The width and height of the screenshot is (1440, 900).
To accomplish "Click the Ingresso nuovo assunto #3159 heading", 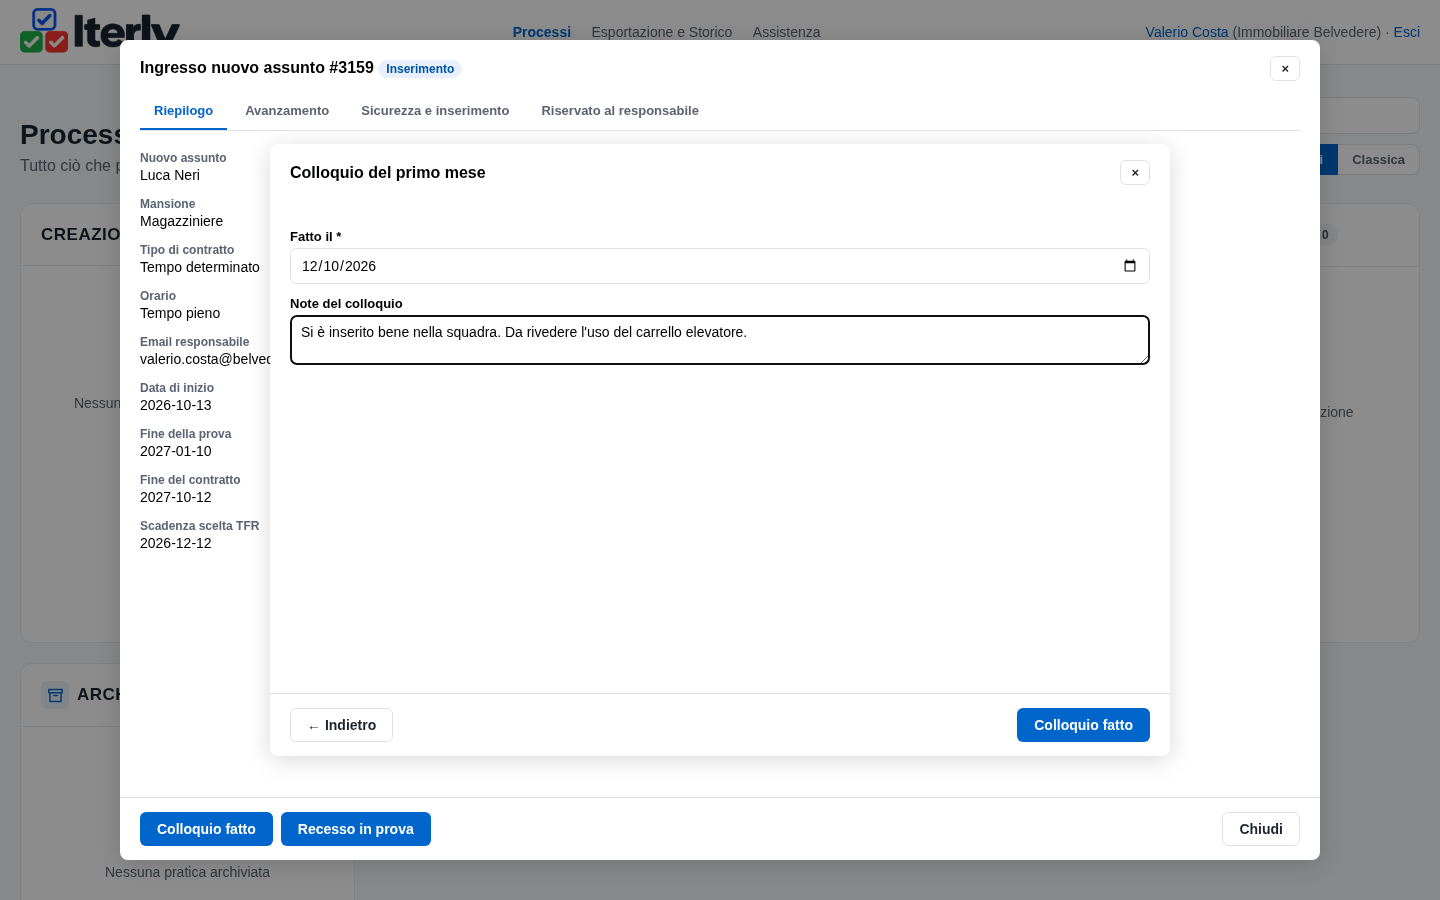I will [x=257, y=68].
